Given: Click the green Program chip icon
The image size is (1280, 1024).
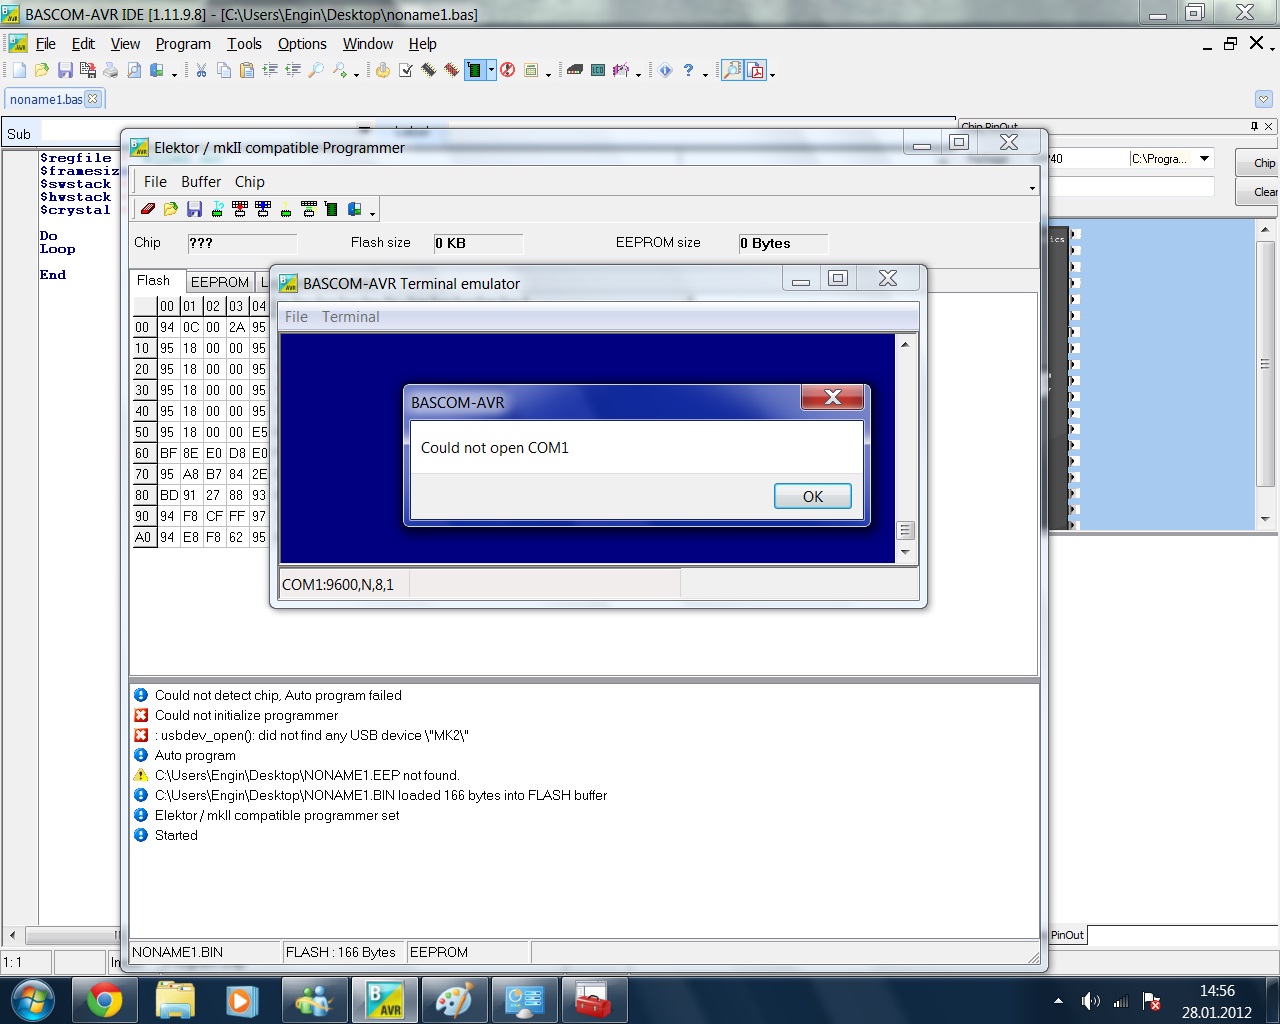Looking at the screenshot, I should tap(474, 70).
